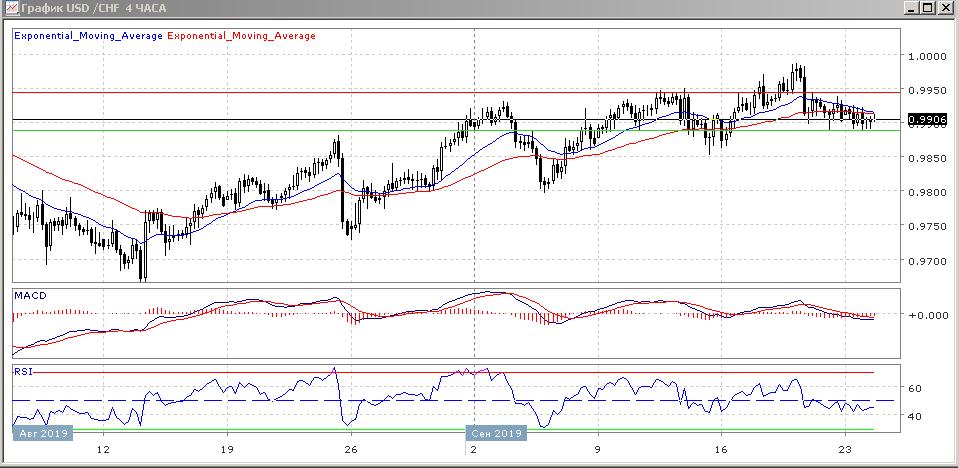Click the 0.9750 price axis label
The image size is (959, 468).
(x=926, y=226)
